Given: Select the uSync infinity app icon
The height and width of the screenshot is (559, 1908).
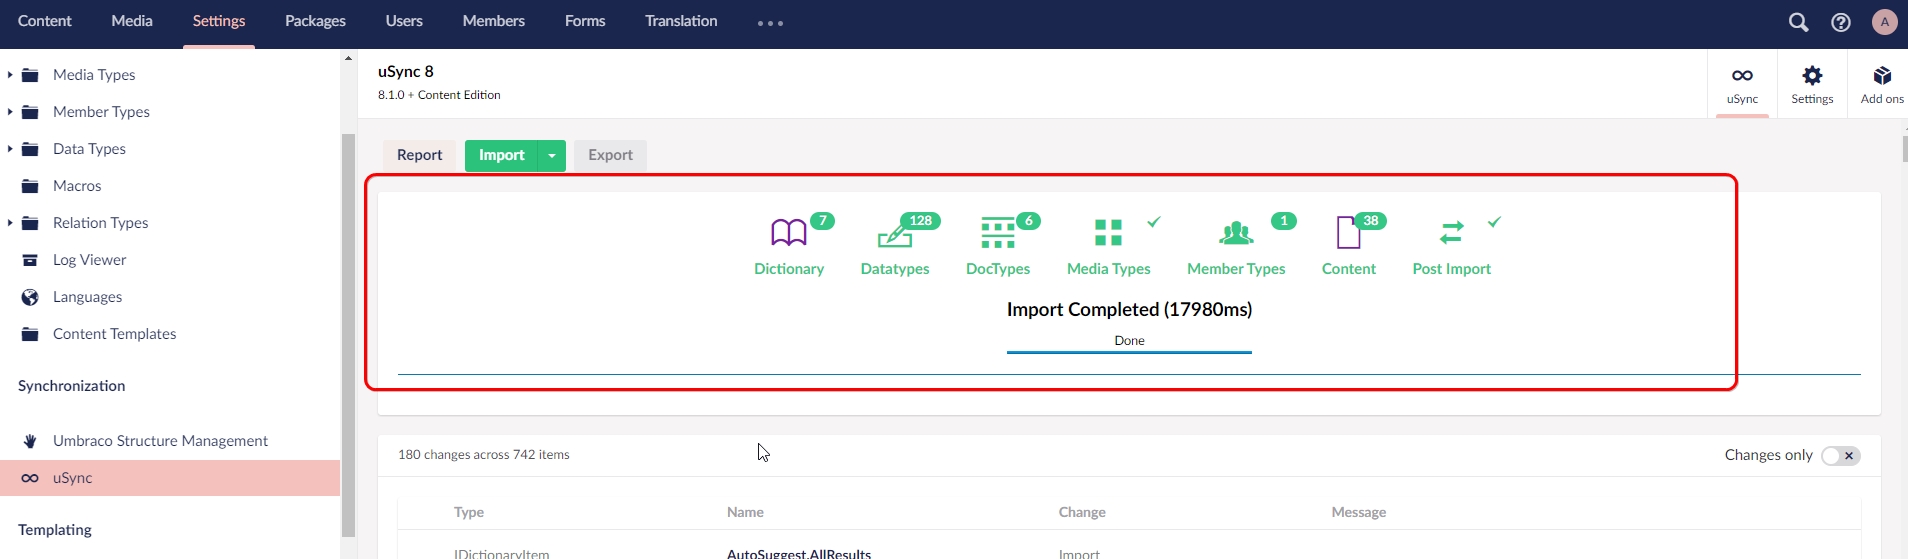Looking at the screenshot, I should [x=1742, y=76].
